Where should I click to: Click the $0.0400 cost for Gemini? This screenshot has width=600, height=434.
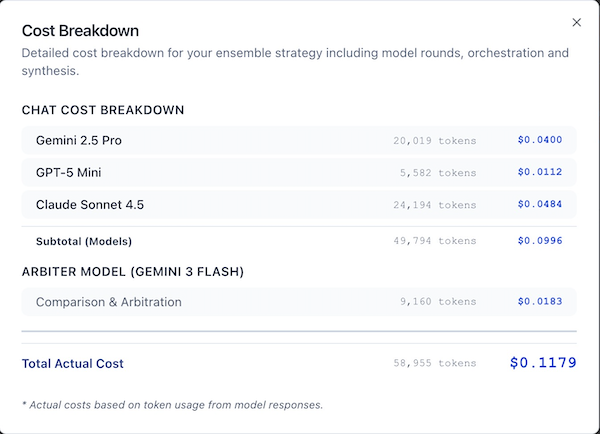[540, 140]
